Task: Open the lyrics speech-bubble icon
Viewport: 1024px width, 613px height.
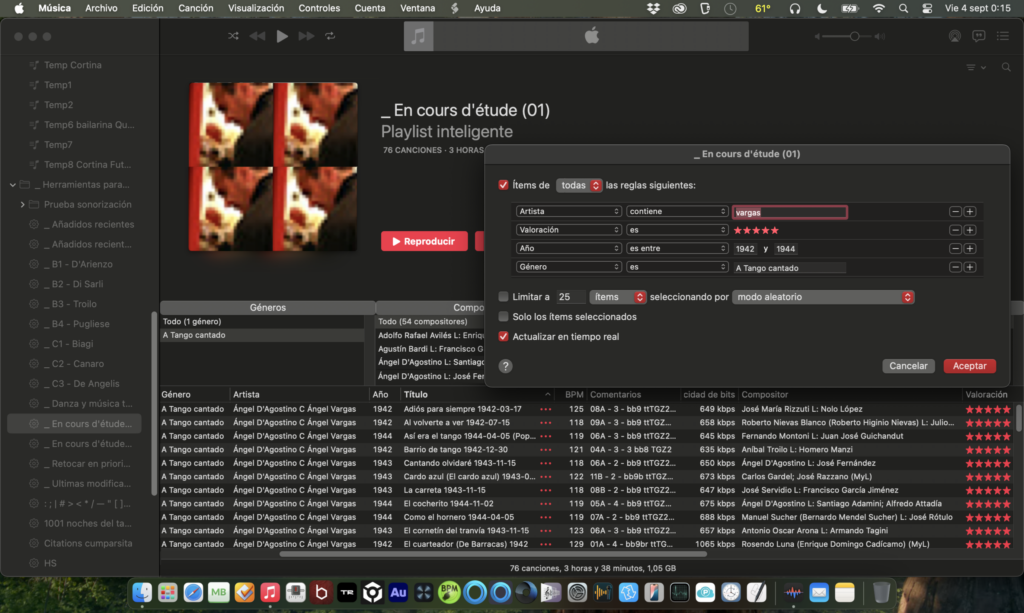Action: coord(978,36)
